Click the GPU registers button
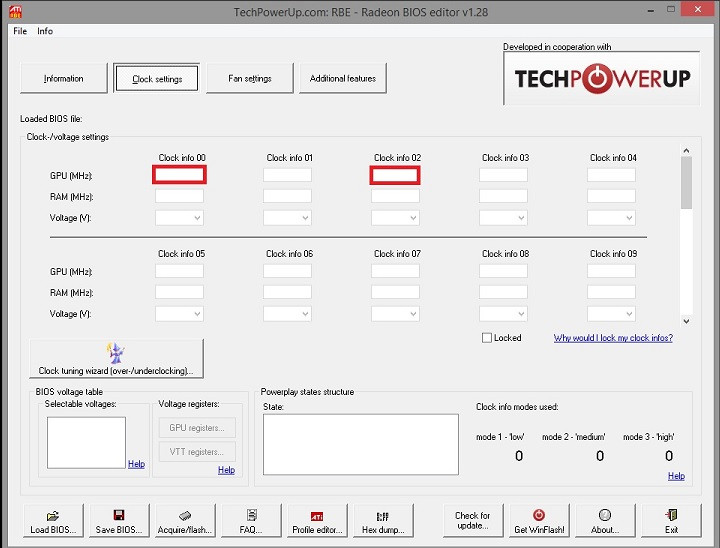The image size is (720, 548). (x=197, y=428)
